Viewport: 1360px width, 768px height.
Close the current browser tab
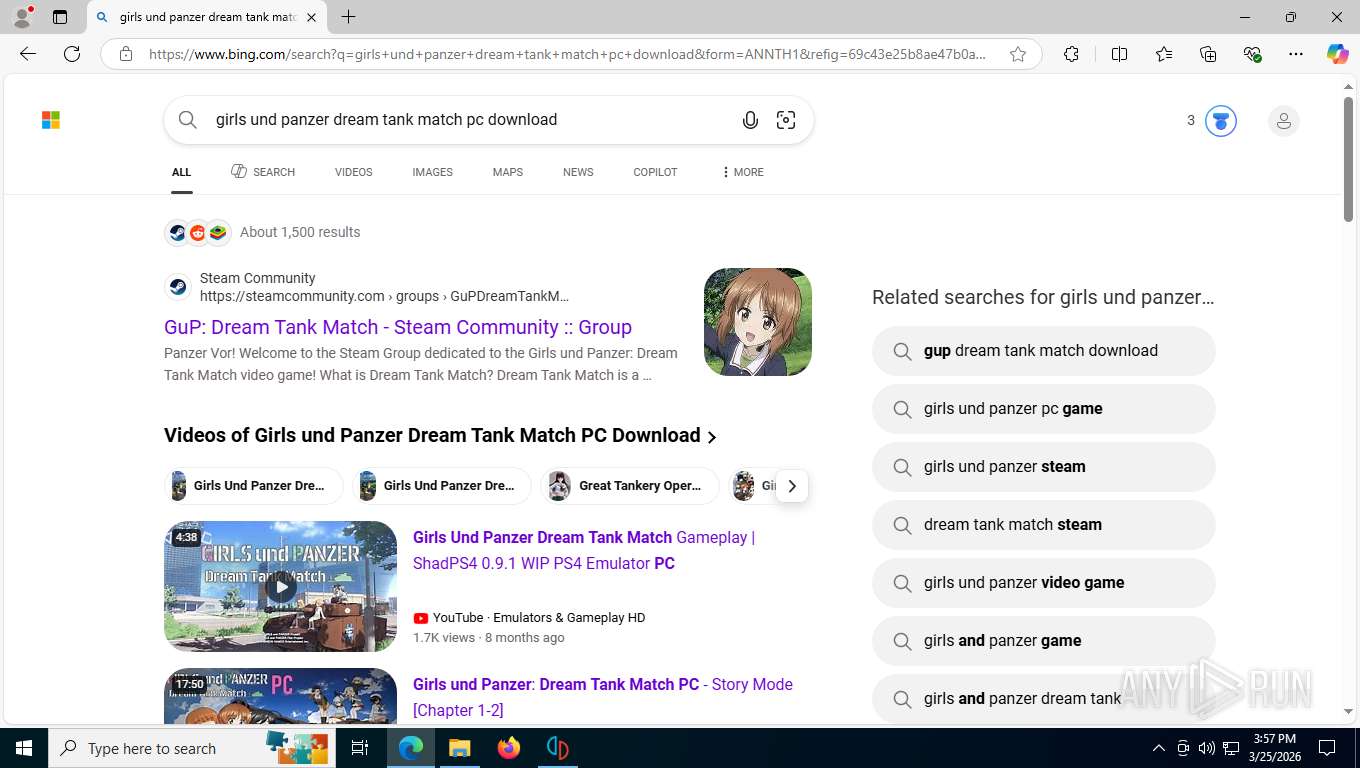pos(311,17)
